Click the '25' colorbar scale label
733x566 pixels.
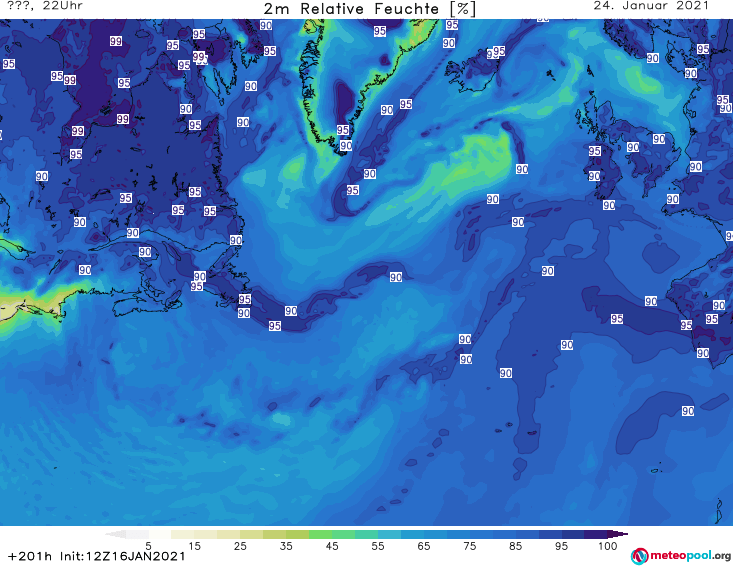point(240,546)
